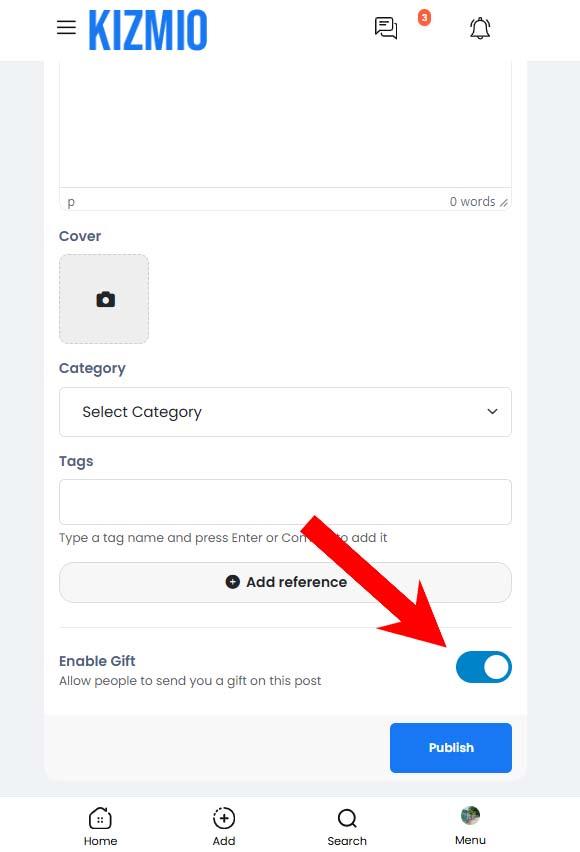This screenshot has width=580, height=852.
Task: Open the messages chat icon
Action: click(386, 28)
